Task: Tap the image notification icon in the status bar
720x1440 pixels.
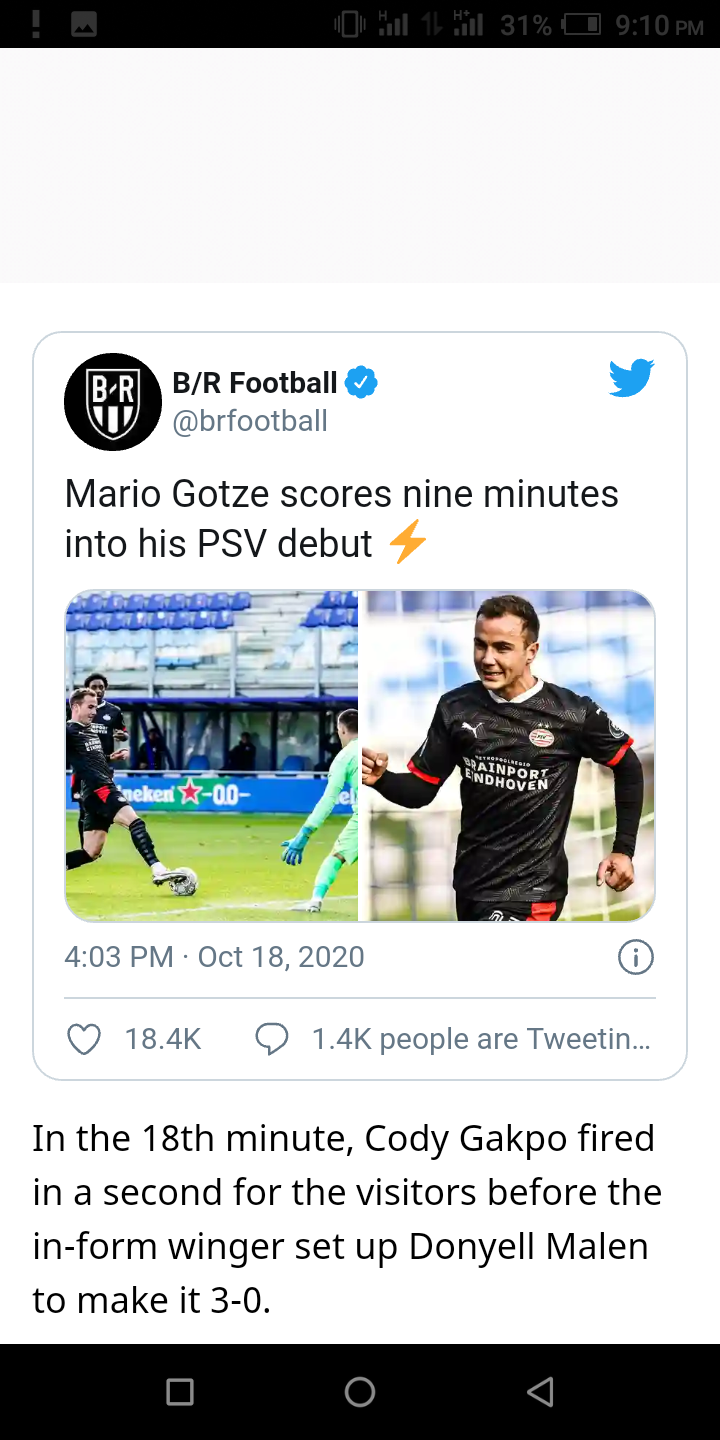Action: (83, 25)
